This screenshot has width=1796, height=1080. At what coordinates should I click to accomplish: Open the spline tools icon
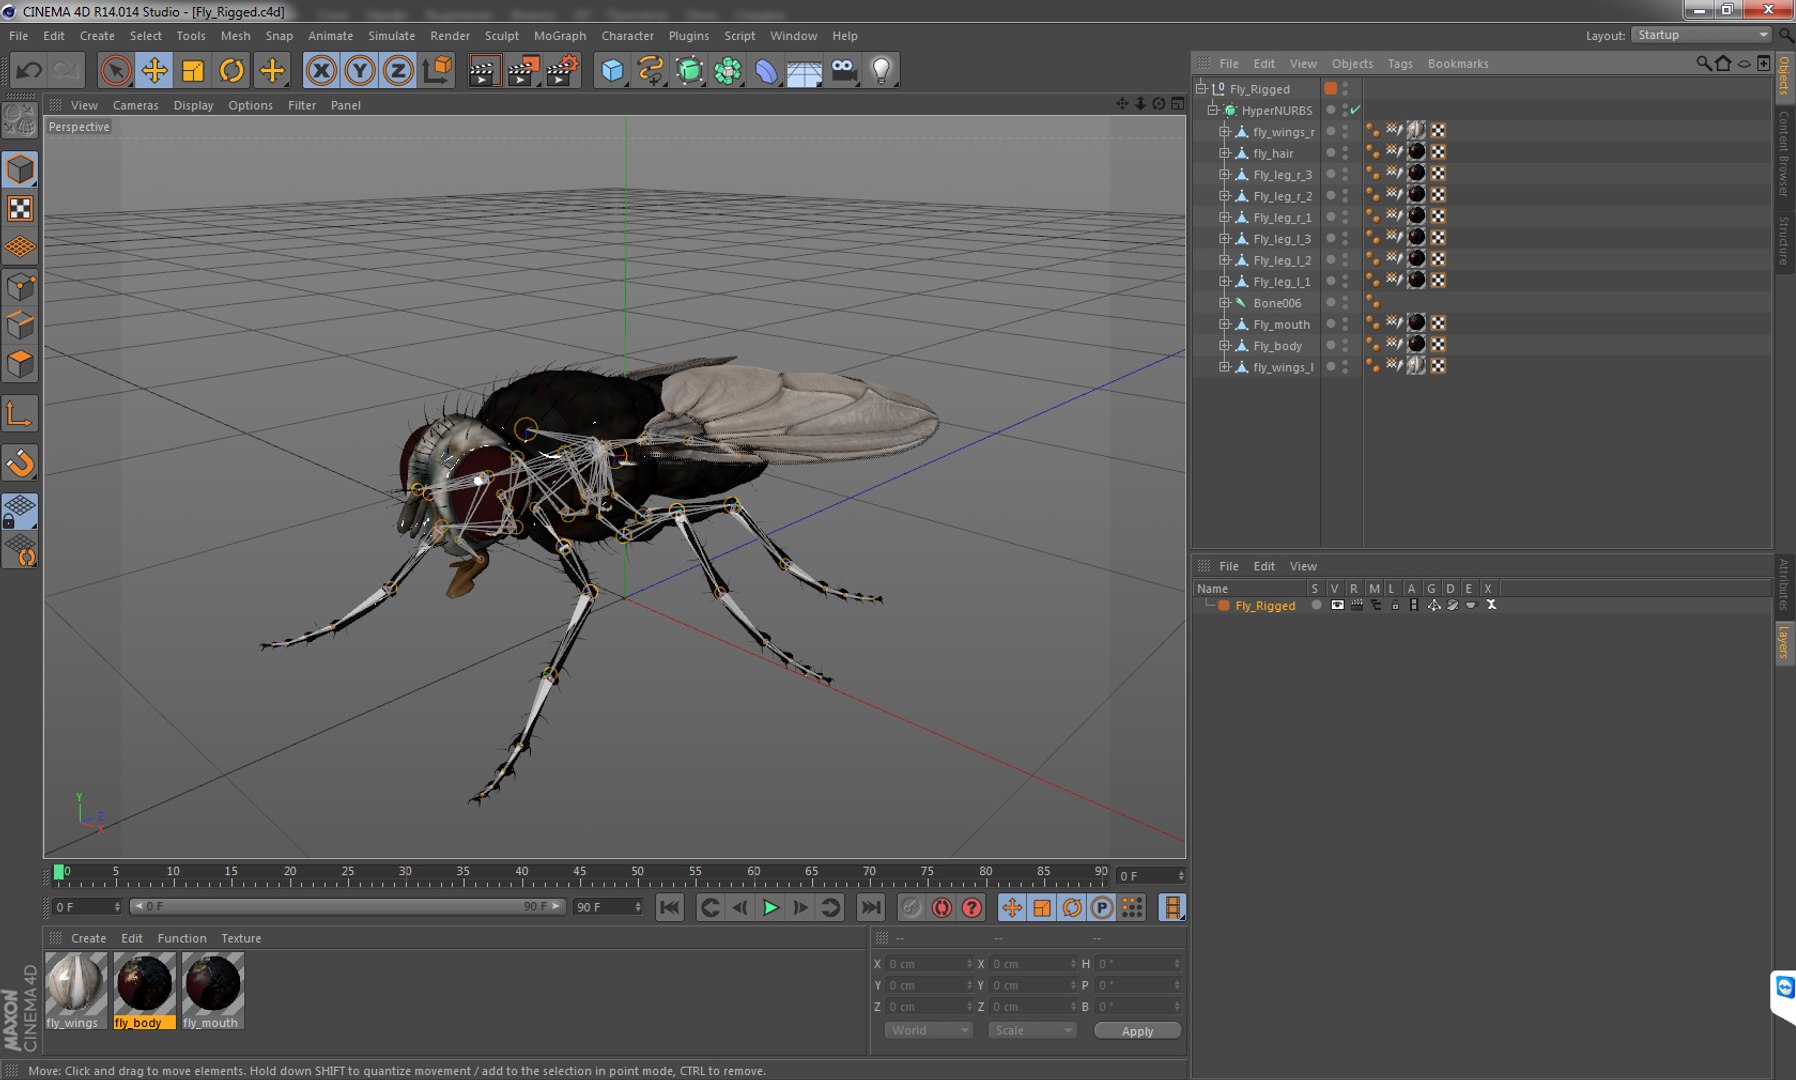tap(651, 70)
